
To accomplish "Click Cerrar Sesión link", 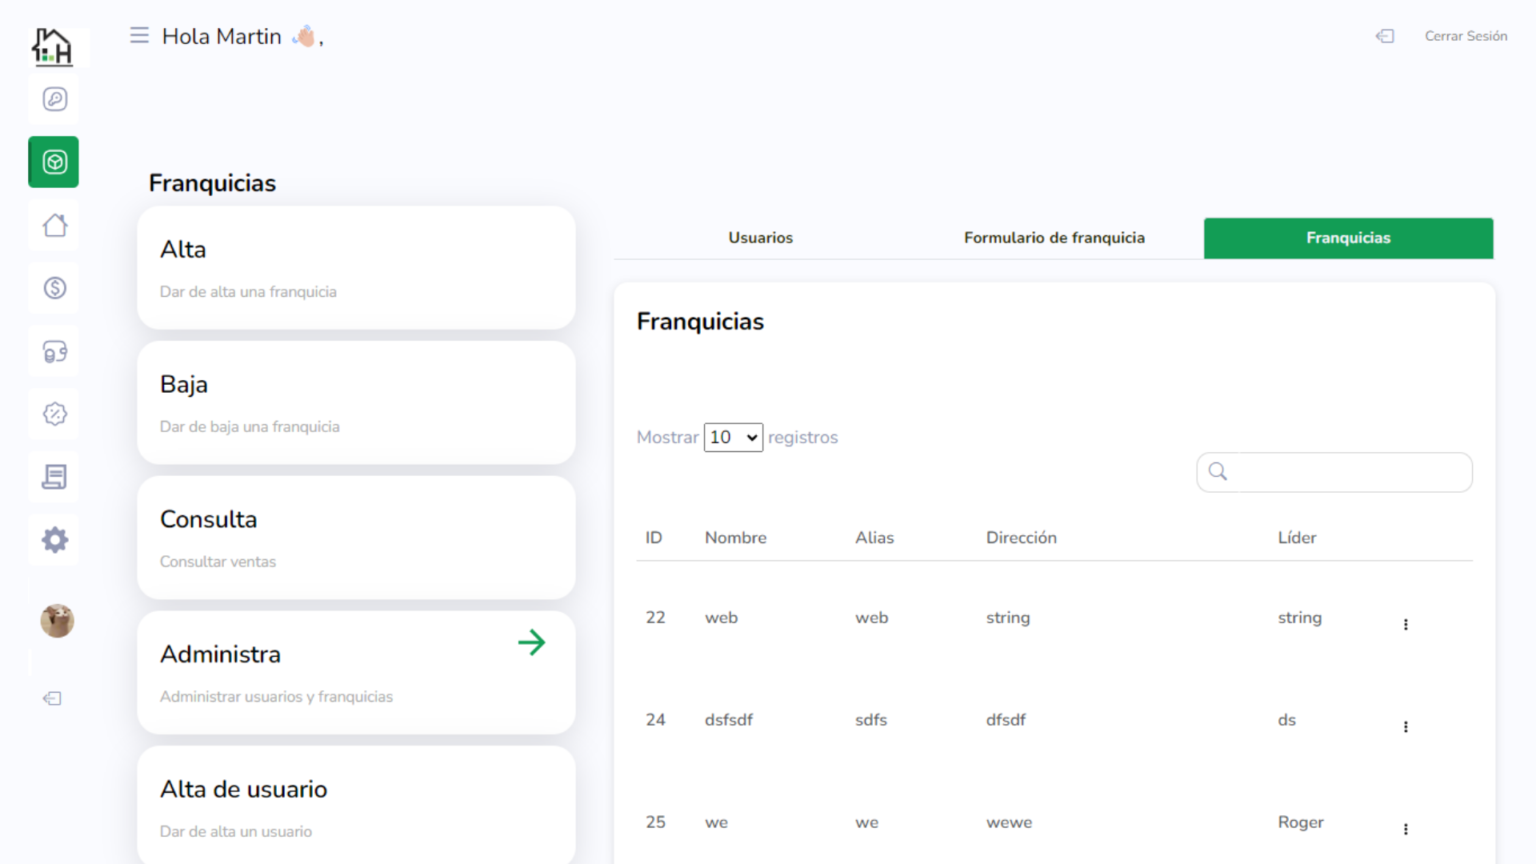I will tap(1465, 36).
